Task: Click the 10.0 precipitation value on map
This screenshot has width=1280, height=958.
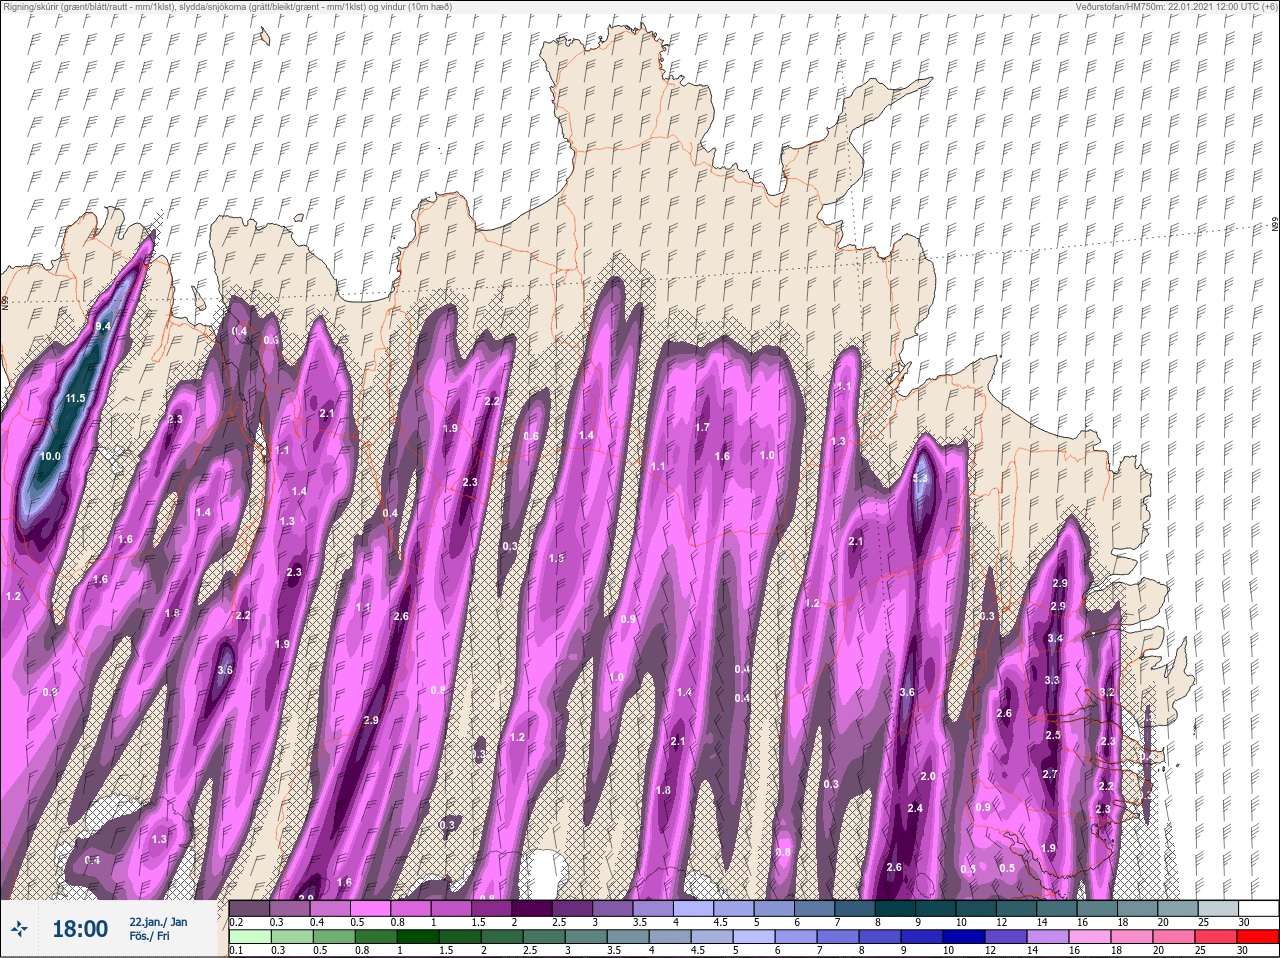Action: 50,456
